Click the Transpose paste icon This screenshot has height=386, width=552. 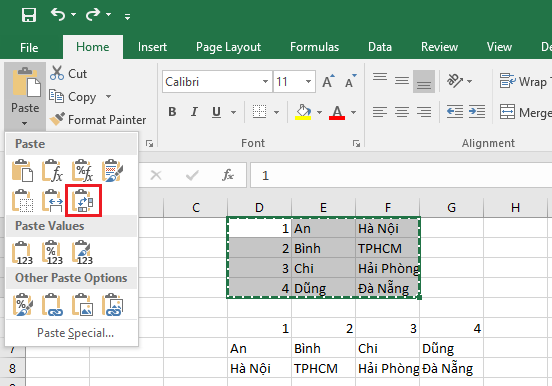[83, 201]
